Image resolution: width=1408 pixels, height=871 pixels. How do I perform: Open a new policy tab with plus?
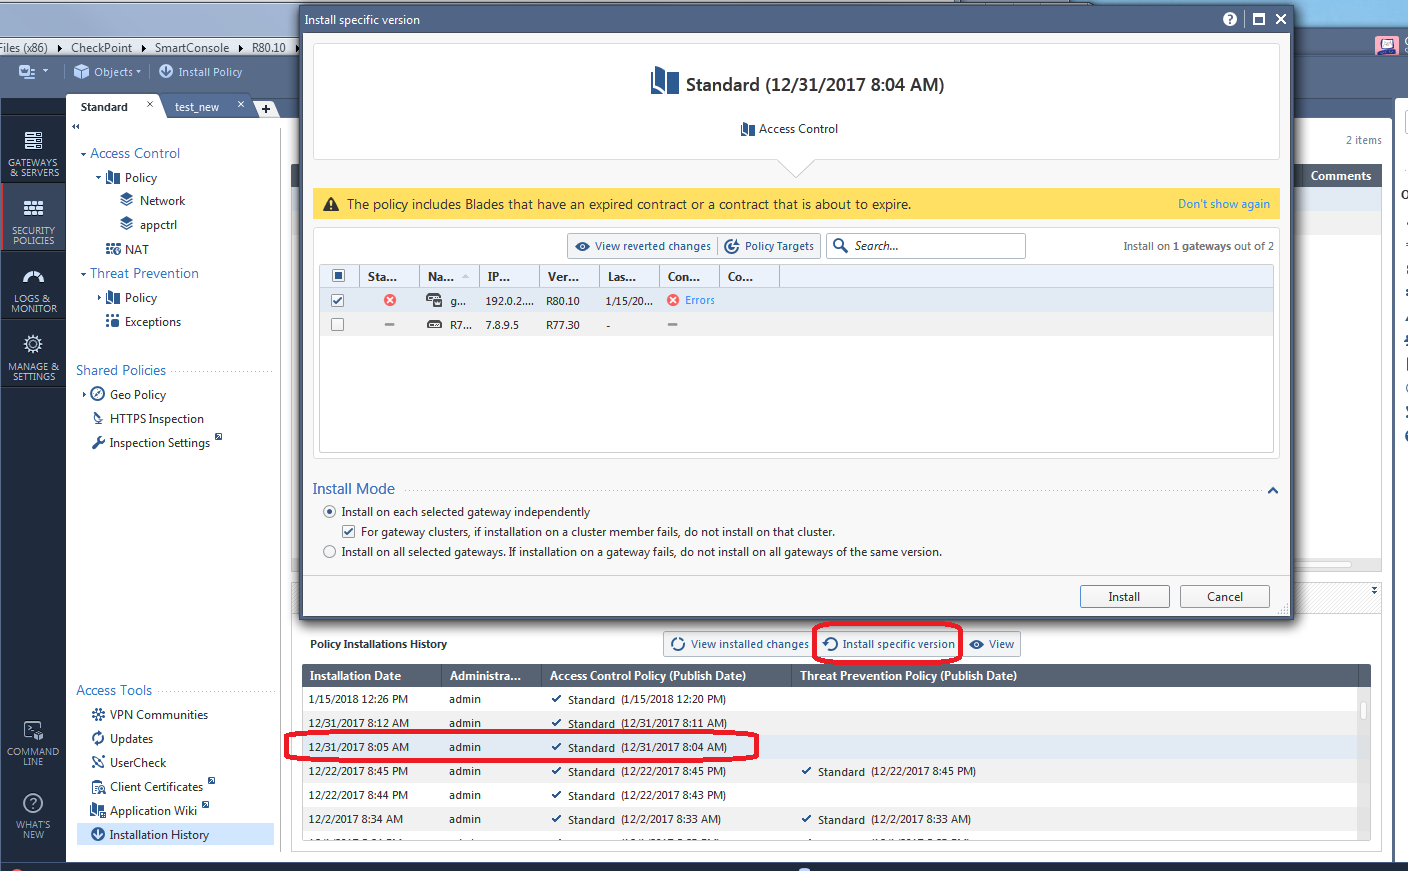(x=266, y=108)
